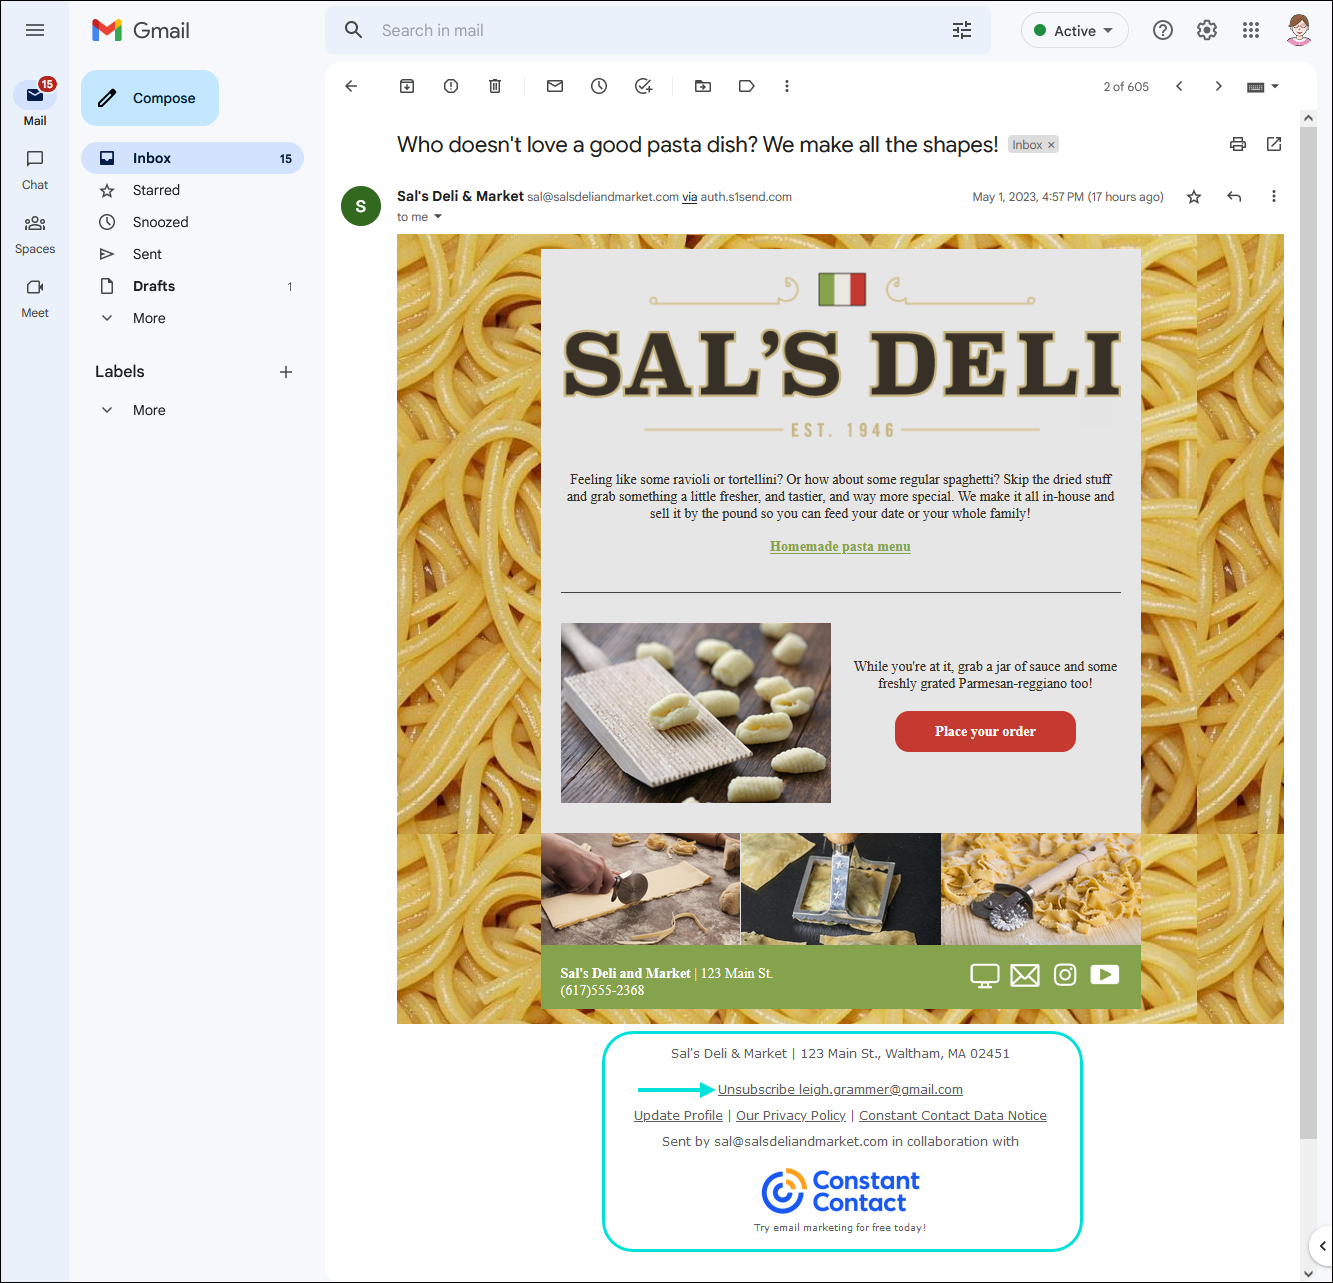This screenshot has width=1333, height=1283.
Task: Click the search magnifier icon
Action: (x=353, y=30)
